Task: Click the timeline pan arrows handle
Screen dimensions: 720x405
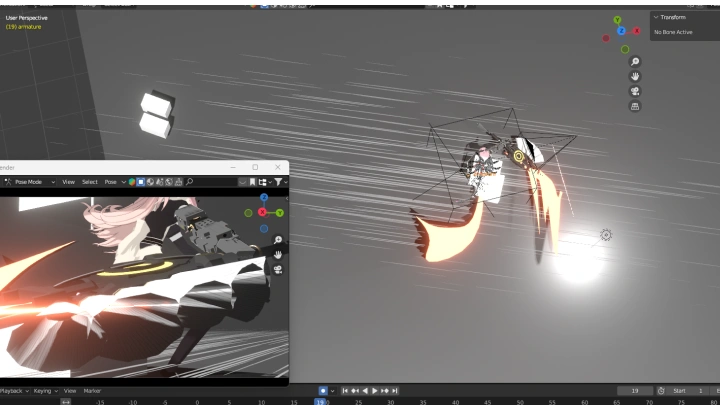Action: (66, 402)
